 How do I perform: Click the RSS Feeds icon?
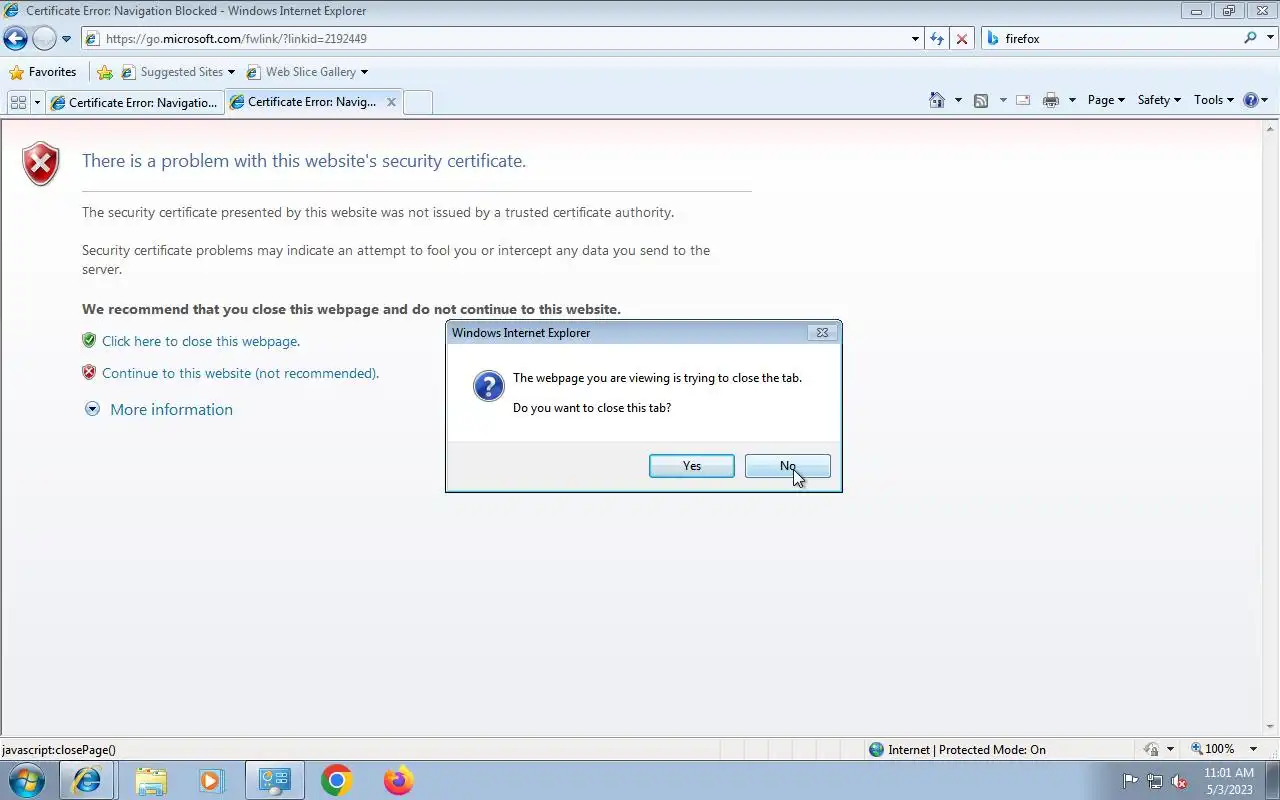[981, 100]
